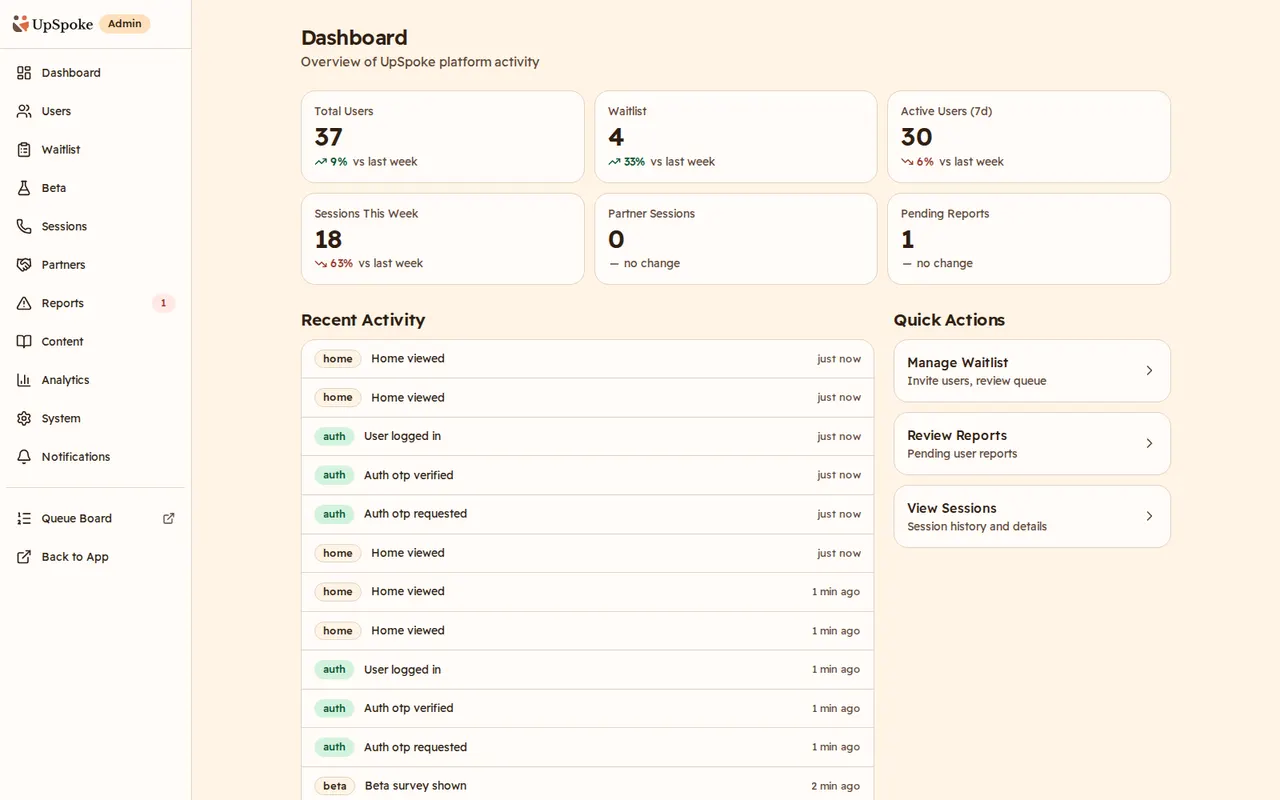Click the Back to App exit icon
The width and height of the screenshot is (1280, 800).
24,557
